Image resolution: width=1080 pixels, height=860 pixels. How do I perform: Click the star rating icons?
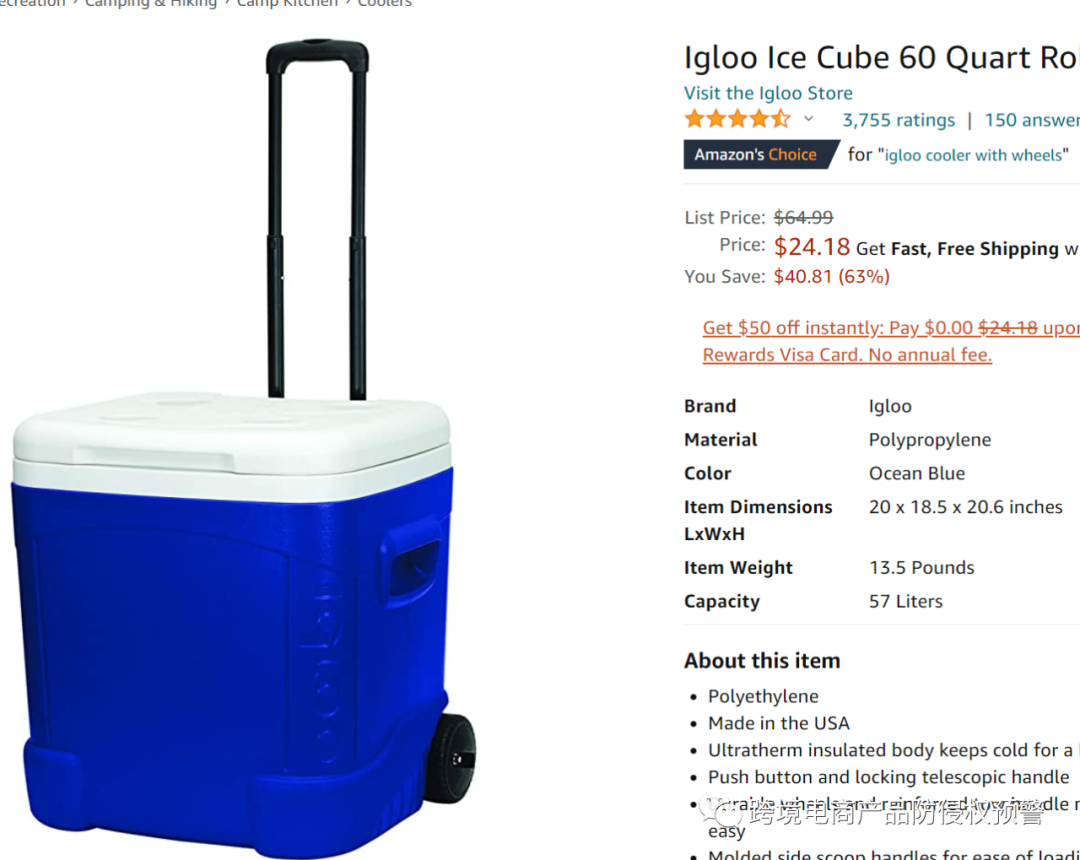tap(737, 119)
